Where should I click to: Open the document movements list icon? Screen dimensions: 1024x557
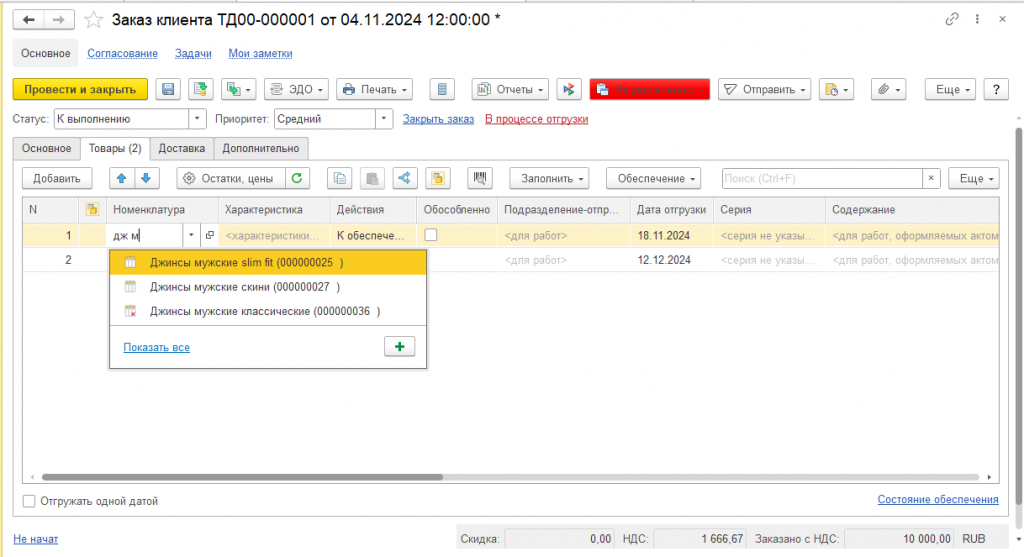442,89
